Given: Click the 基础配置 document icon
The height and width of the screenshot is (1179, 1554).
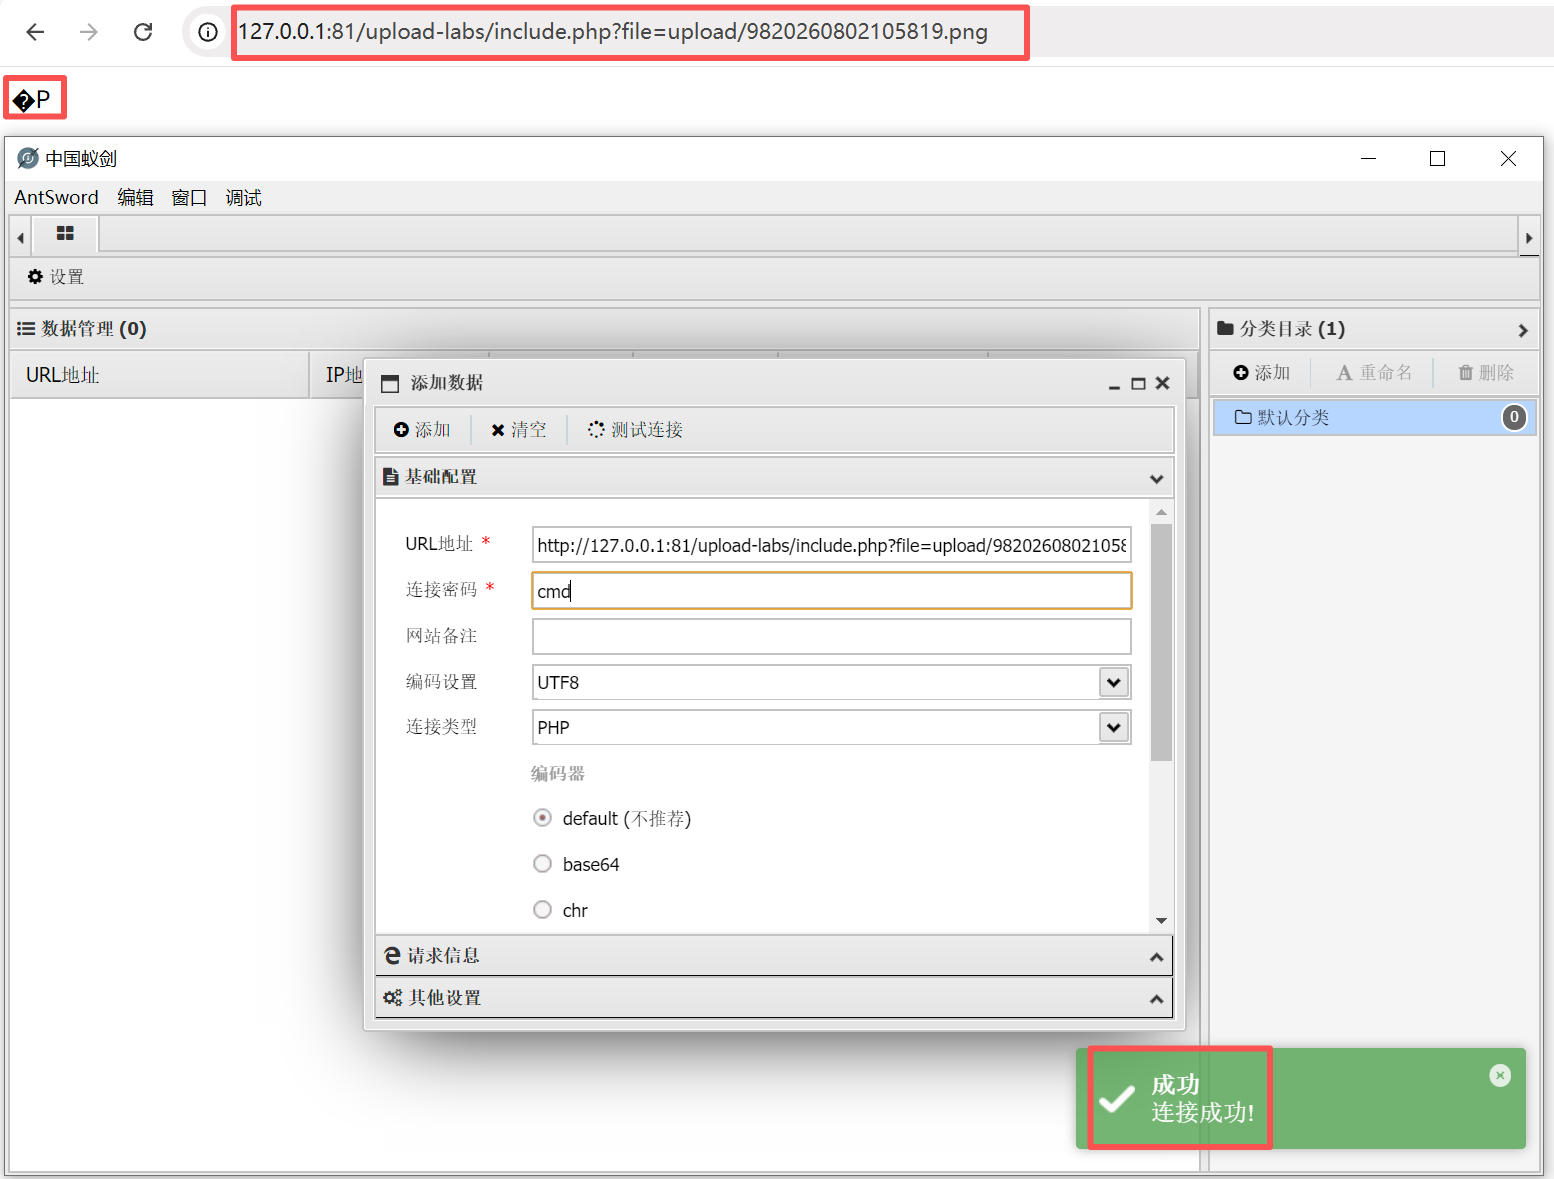Looking at the screenshot, I should pyautogui.click(x=391, y=477).
